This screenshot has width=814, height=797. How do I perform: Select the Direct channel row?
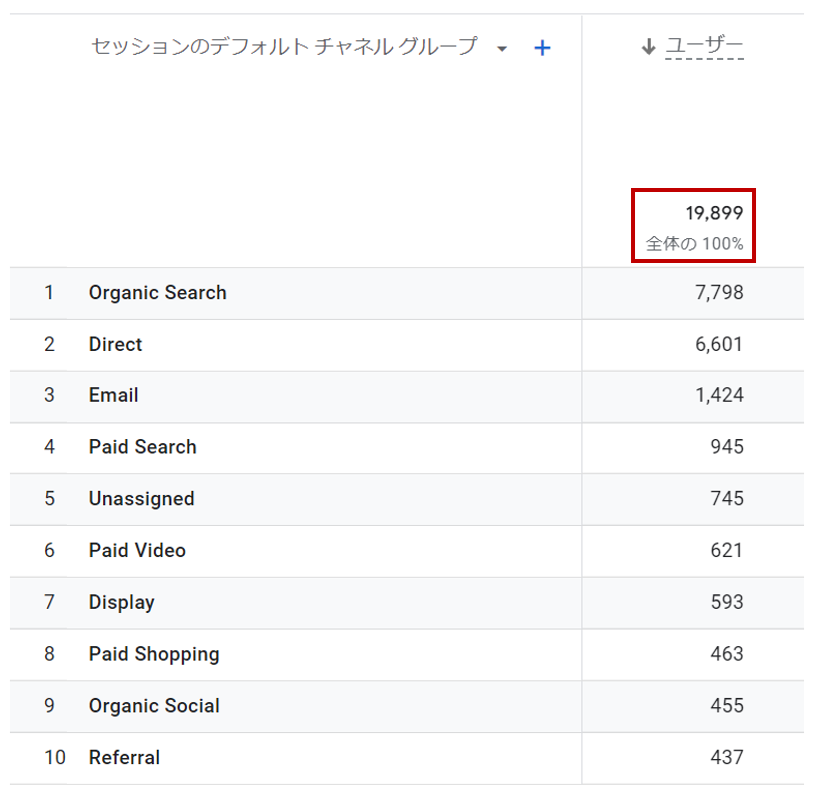click(x=406, y=345)
